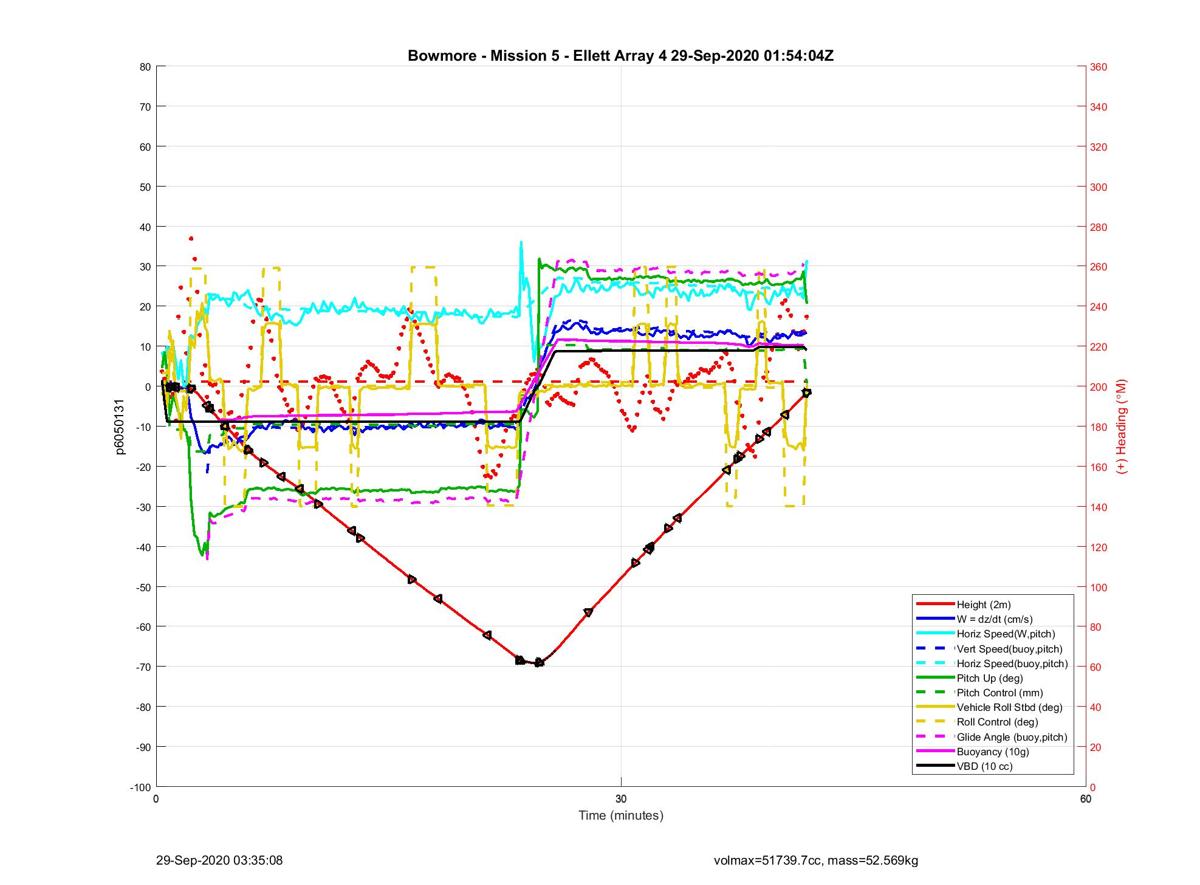Click red heading axis tick label '100'
This screenshot has width=1200, height=885.
(1099, 587)
